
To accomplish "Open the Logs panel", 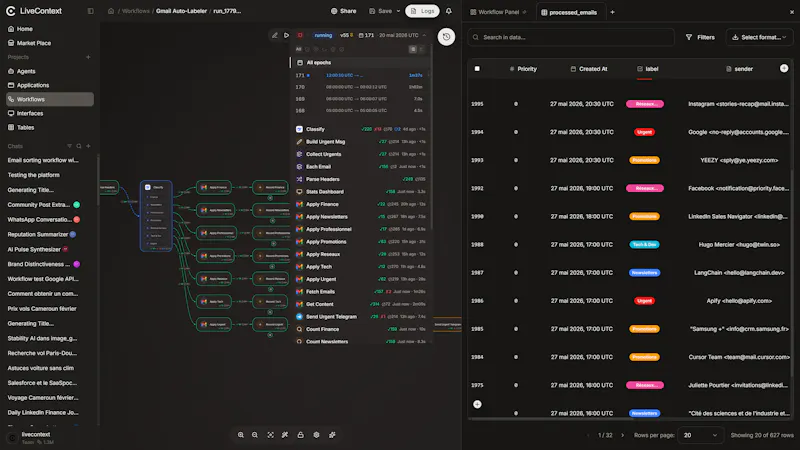I will 422,11.
